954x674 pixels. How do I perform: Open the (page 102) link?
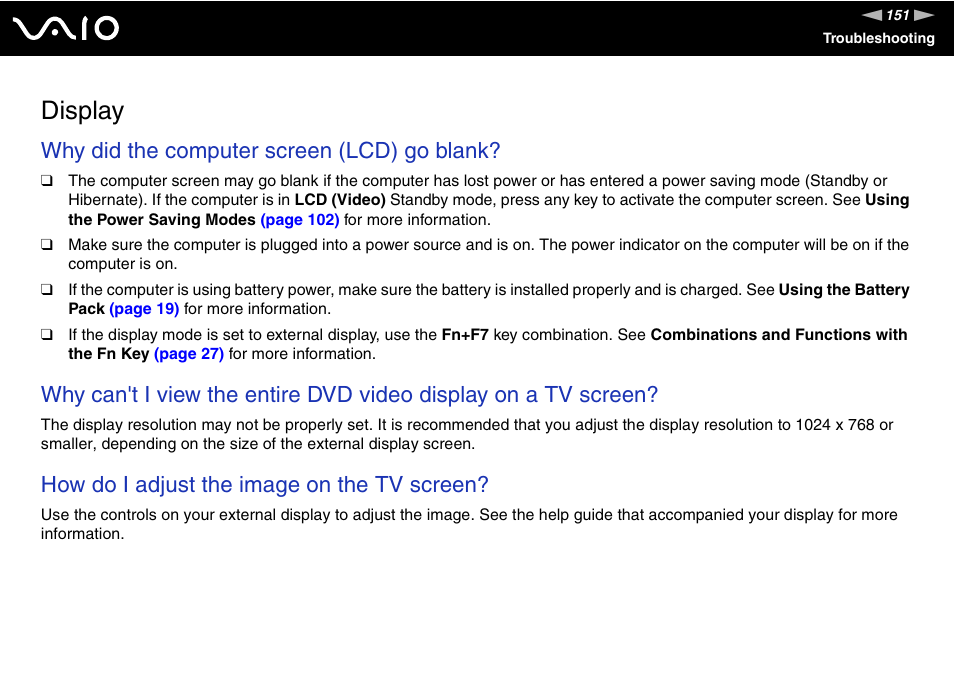tap(299, 220)
